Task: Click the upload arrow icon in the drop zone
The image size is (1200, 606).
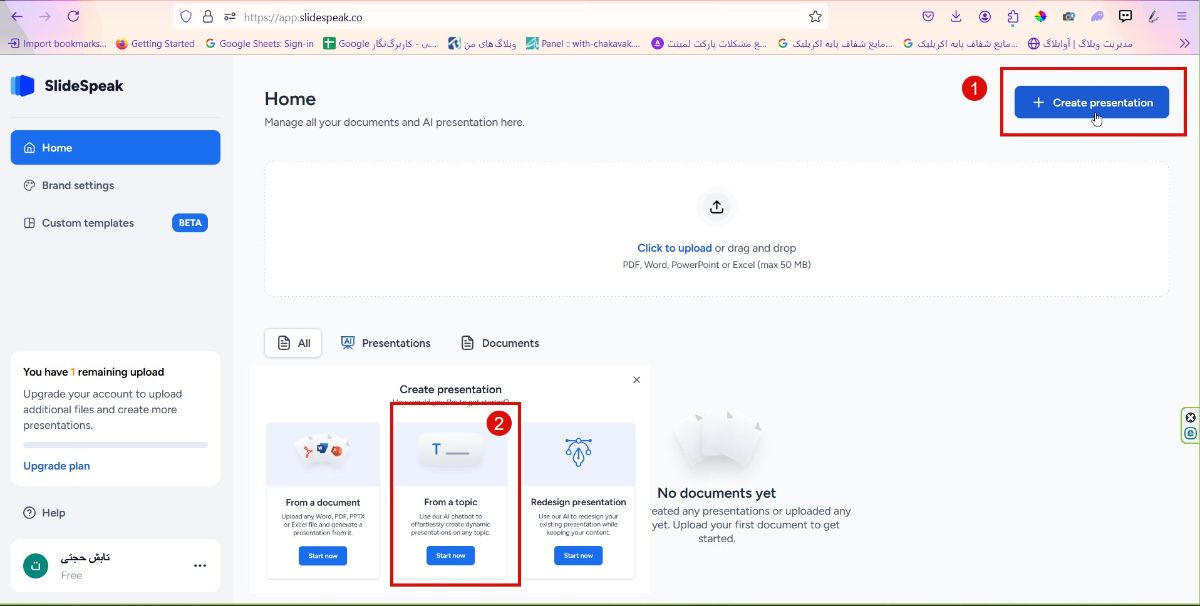Action: [716, 207]
